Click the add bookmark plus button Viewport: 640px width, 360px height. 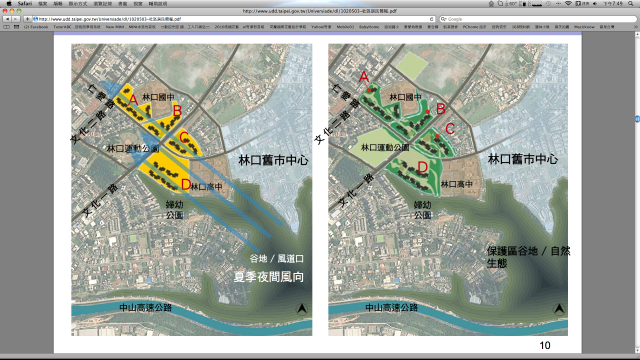point(27,19)
